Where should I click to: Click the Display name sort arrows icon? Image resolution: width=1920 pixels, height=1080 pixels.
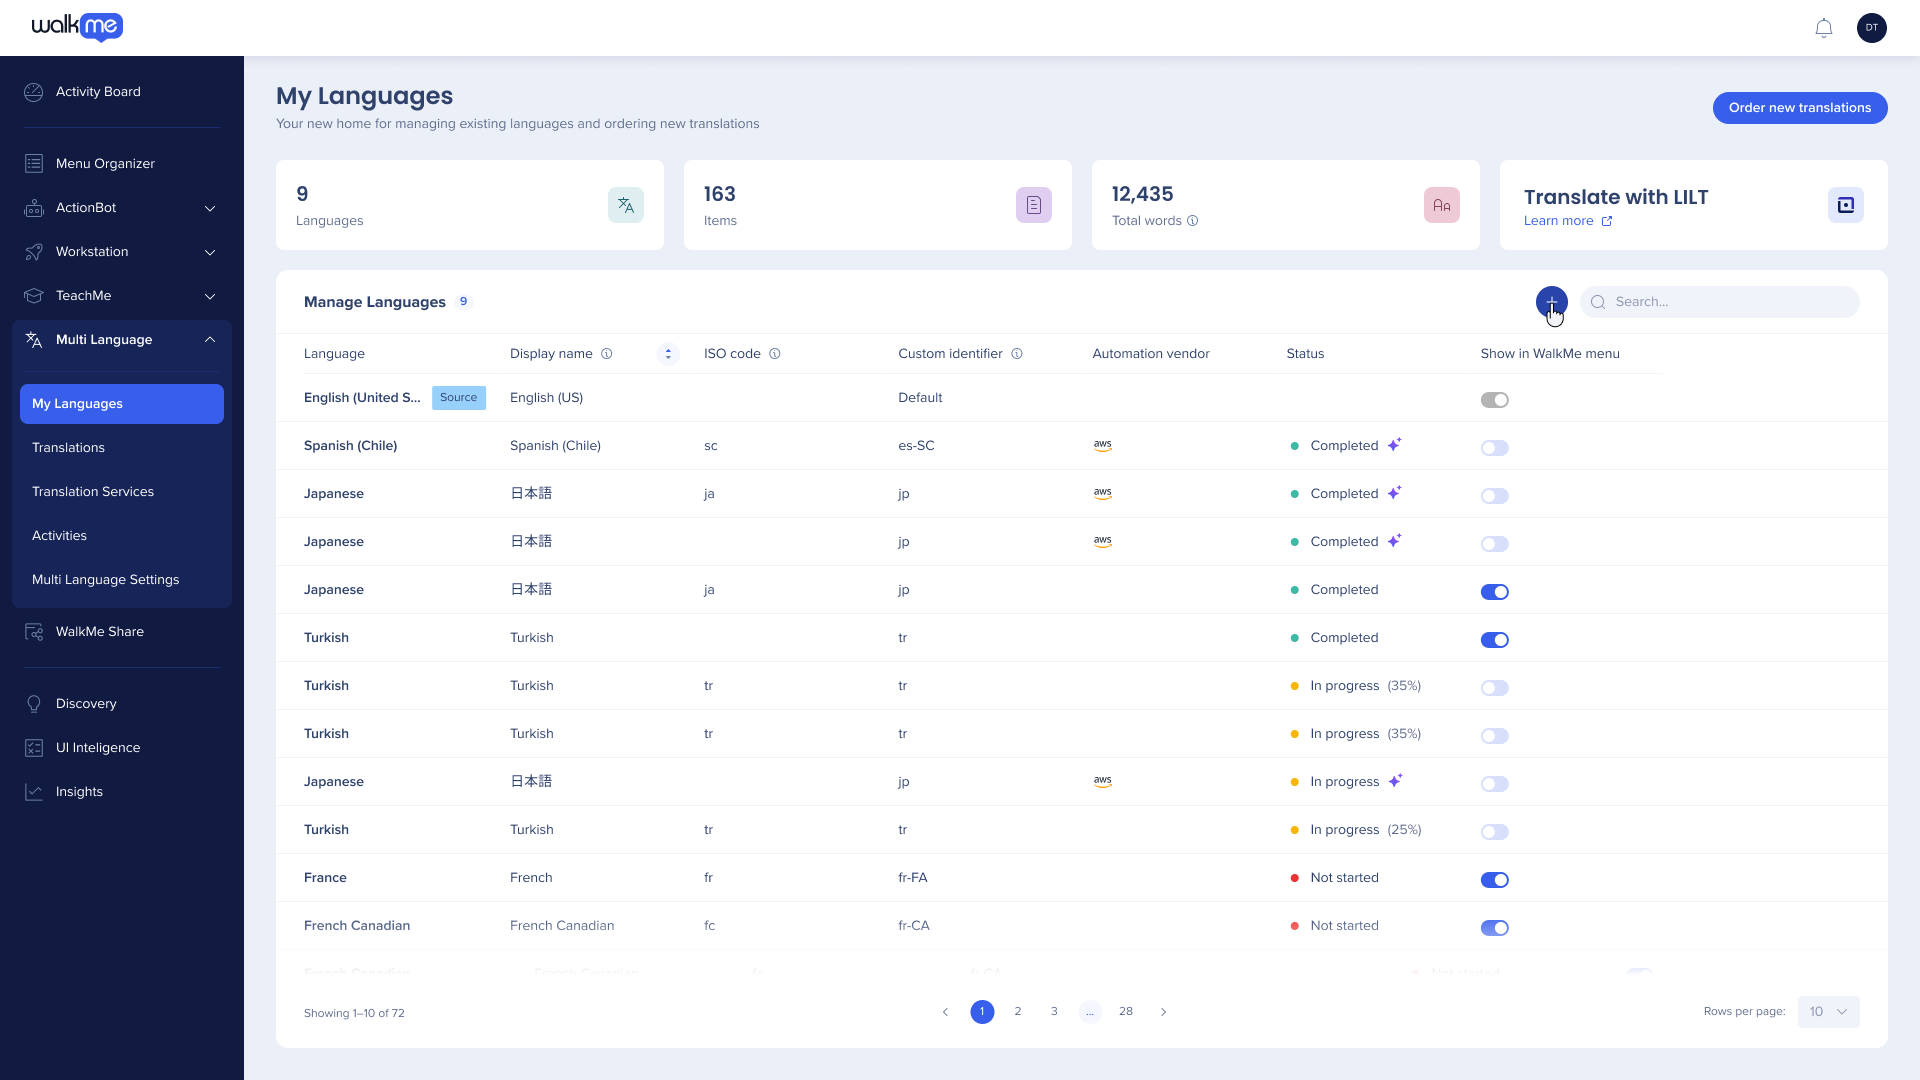(x=668, y=354)
